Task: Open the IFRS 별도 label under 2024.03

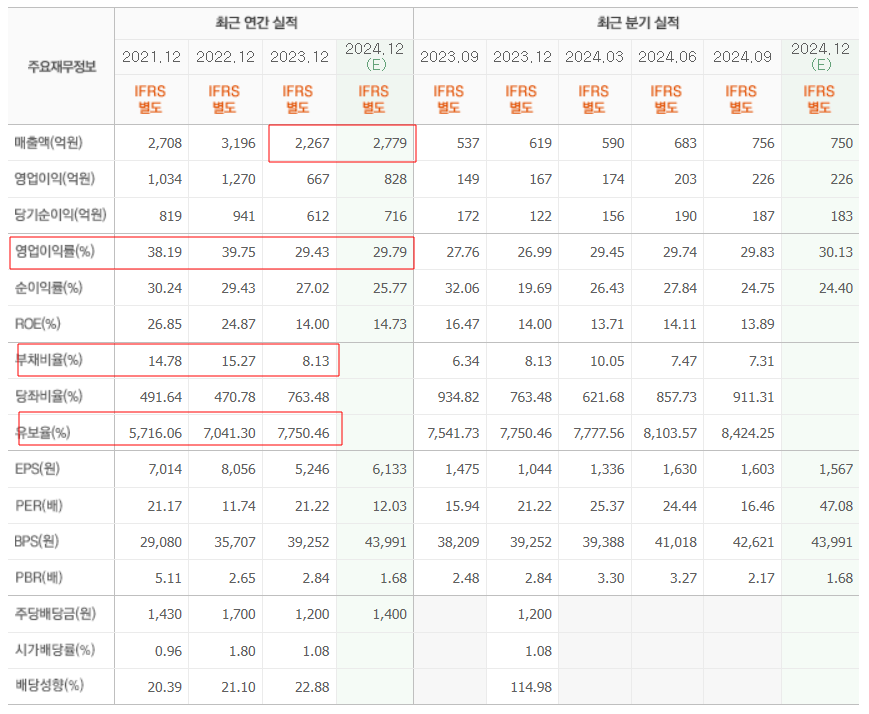Action: tap(595, 96)
